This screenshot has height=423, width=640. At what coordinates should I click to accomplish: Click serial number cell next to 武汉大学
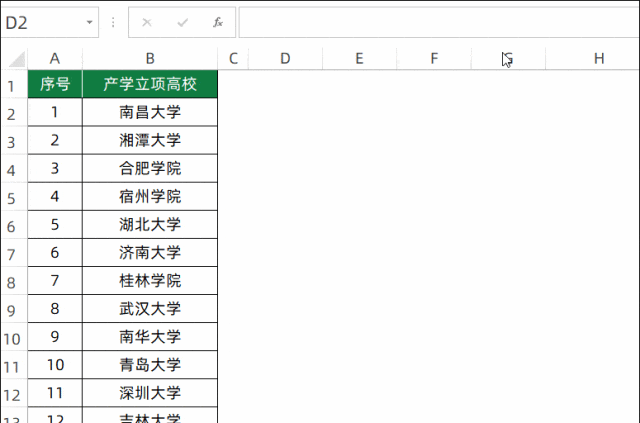pyautogui.click(x=55, y=309)
